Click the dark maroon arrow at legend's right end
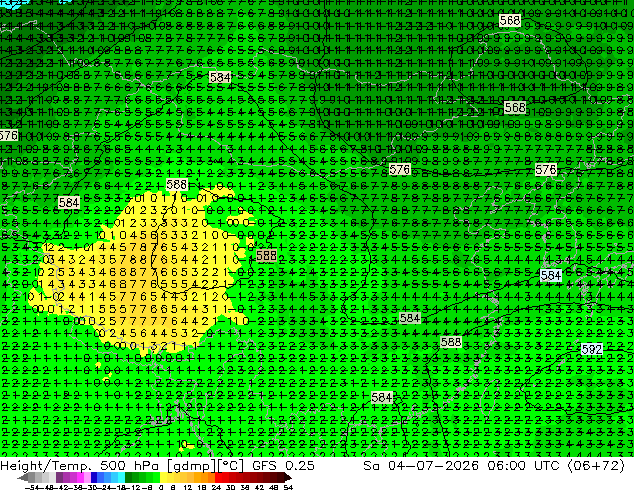 288,477
